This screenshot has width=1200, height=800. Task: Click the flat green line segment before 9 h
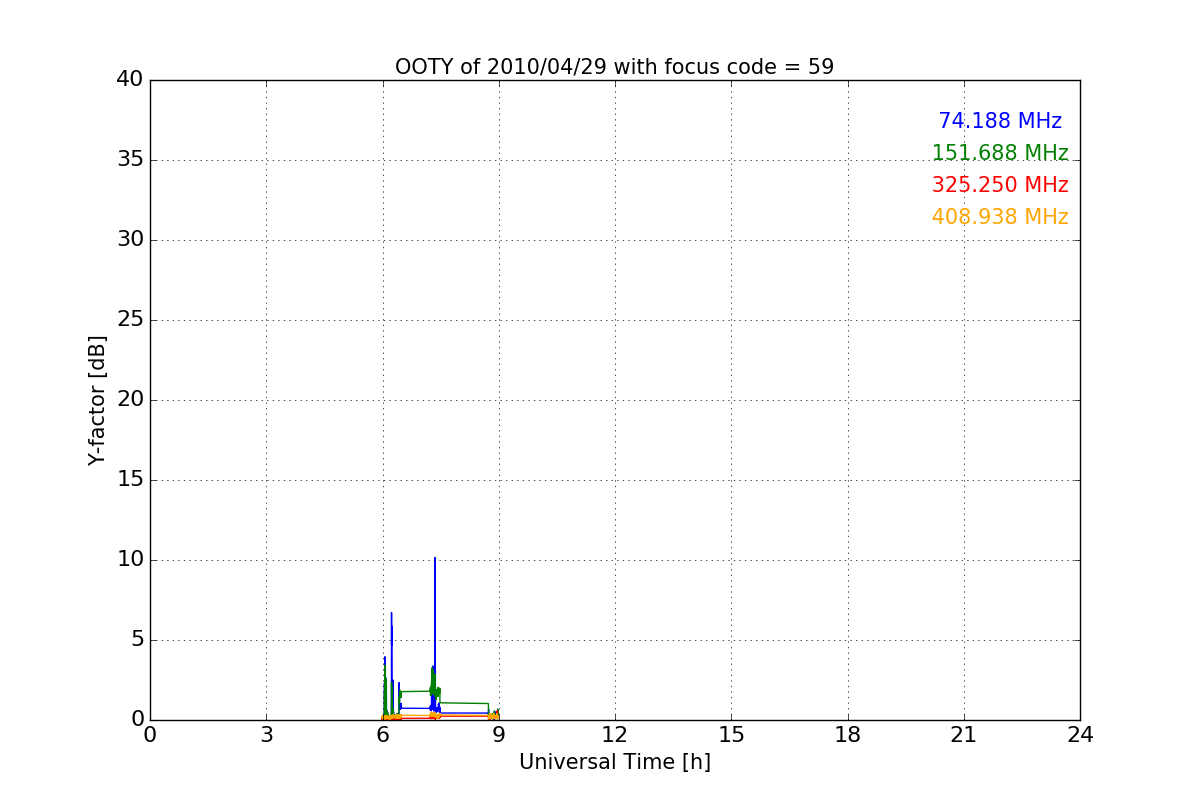(x=464, y=703)
